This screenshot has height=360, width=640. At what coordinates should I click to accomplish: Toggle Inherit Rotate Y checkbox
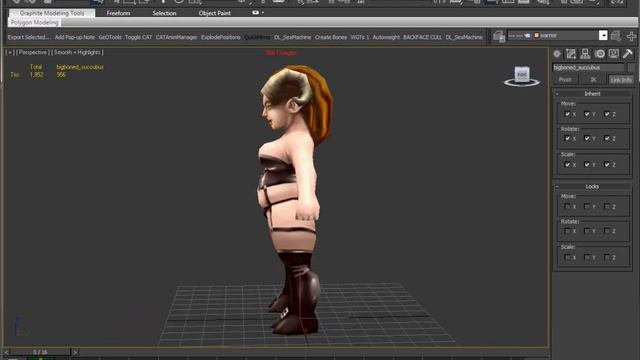(587, 139)
